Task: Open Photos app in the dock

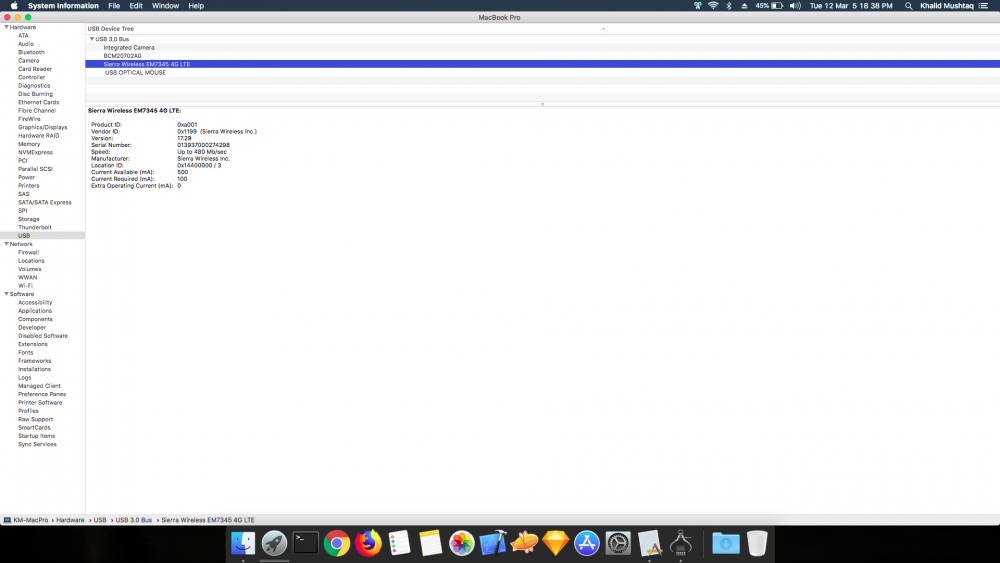Action: pyautogui.click(x=462, y=543)
